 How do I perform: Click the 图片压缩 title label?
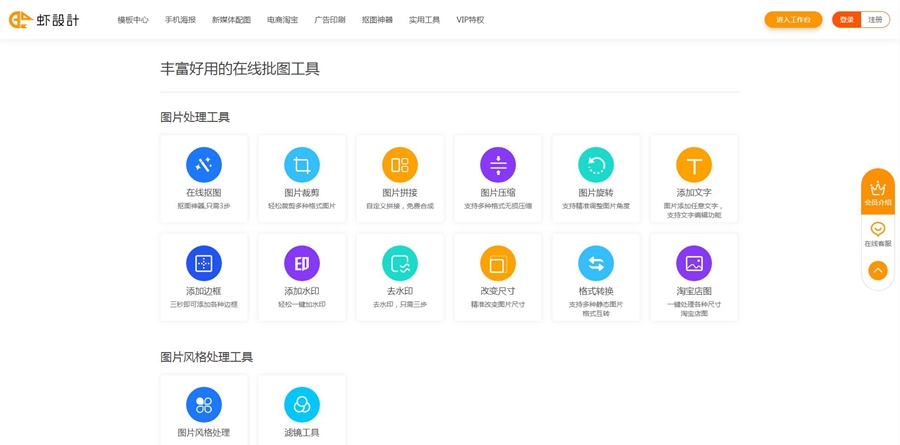tap(498, 193)
